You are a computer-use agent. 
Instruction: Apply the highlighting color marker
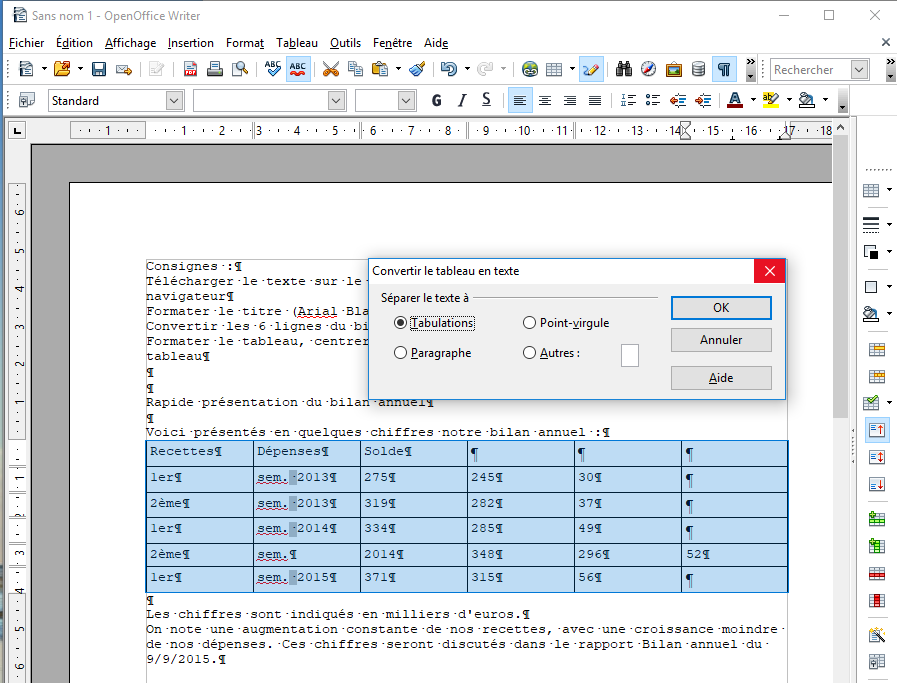pos(771,101)
